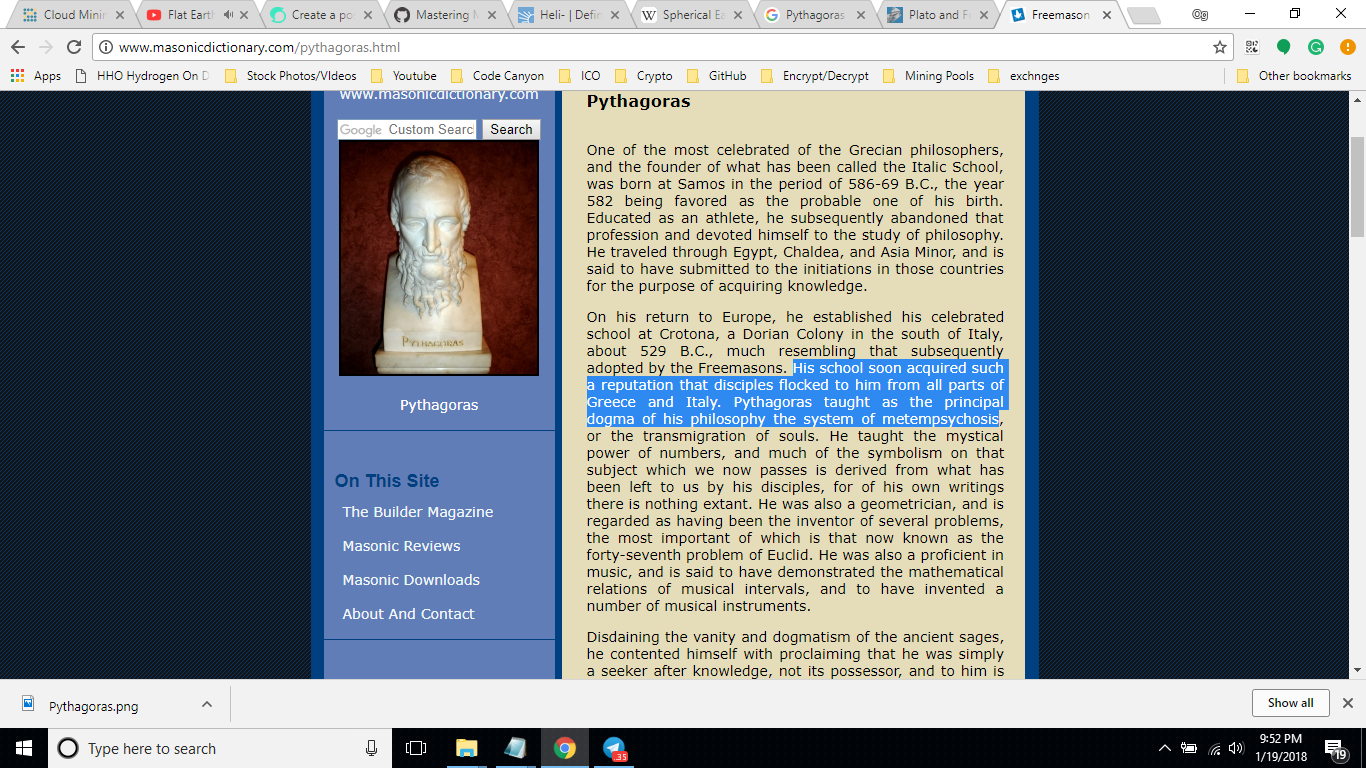Click the Grammarly extension icon
The image size is (1366, 768).
click(1314, 46)
